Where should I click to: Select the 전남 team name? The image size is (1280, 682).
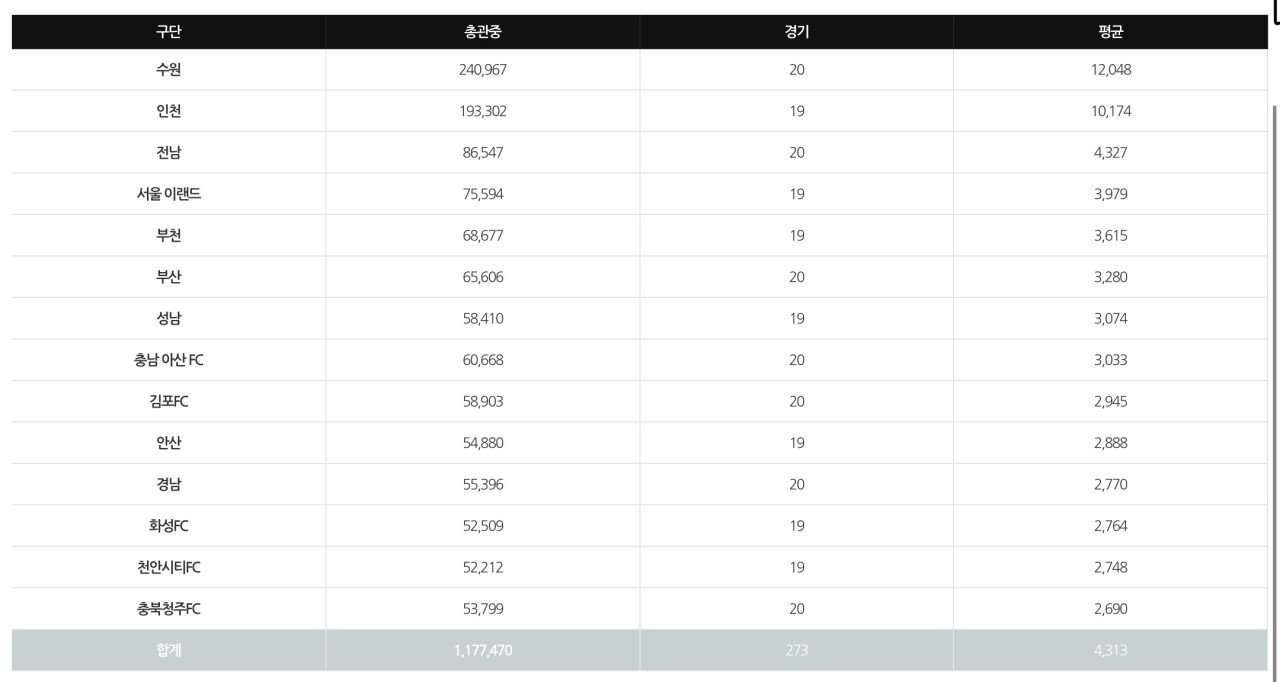point(168,153)
